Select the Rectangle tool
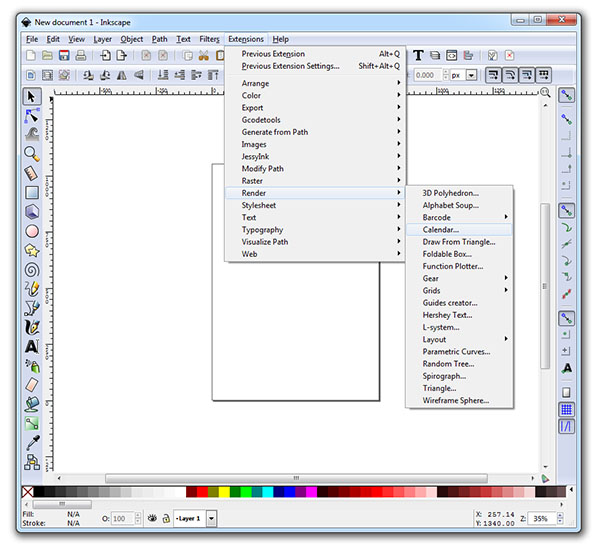Viewport: 600px width, 552px height. click(x=32, y=192)
